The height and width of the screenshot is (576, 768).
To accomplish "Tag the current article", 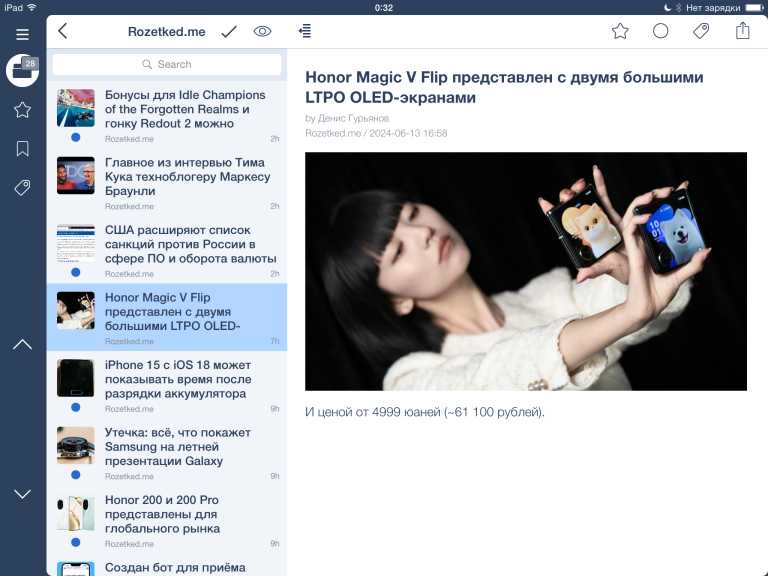I will click(701, 31).
